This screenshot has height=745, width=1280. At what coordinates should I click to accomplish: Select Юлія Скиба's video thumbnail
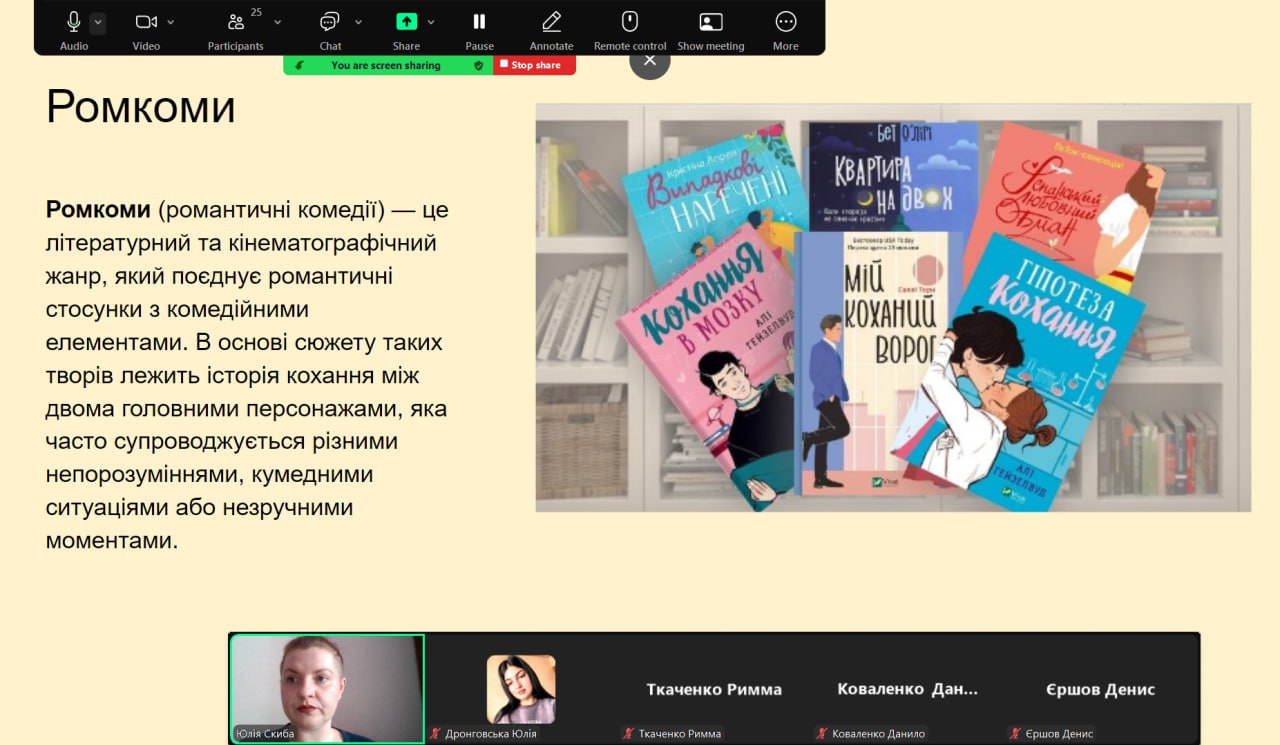tap(327, 688)
